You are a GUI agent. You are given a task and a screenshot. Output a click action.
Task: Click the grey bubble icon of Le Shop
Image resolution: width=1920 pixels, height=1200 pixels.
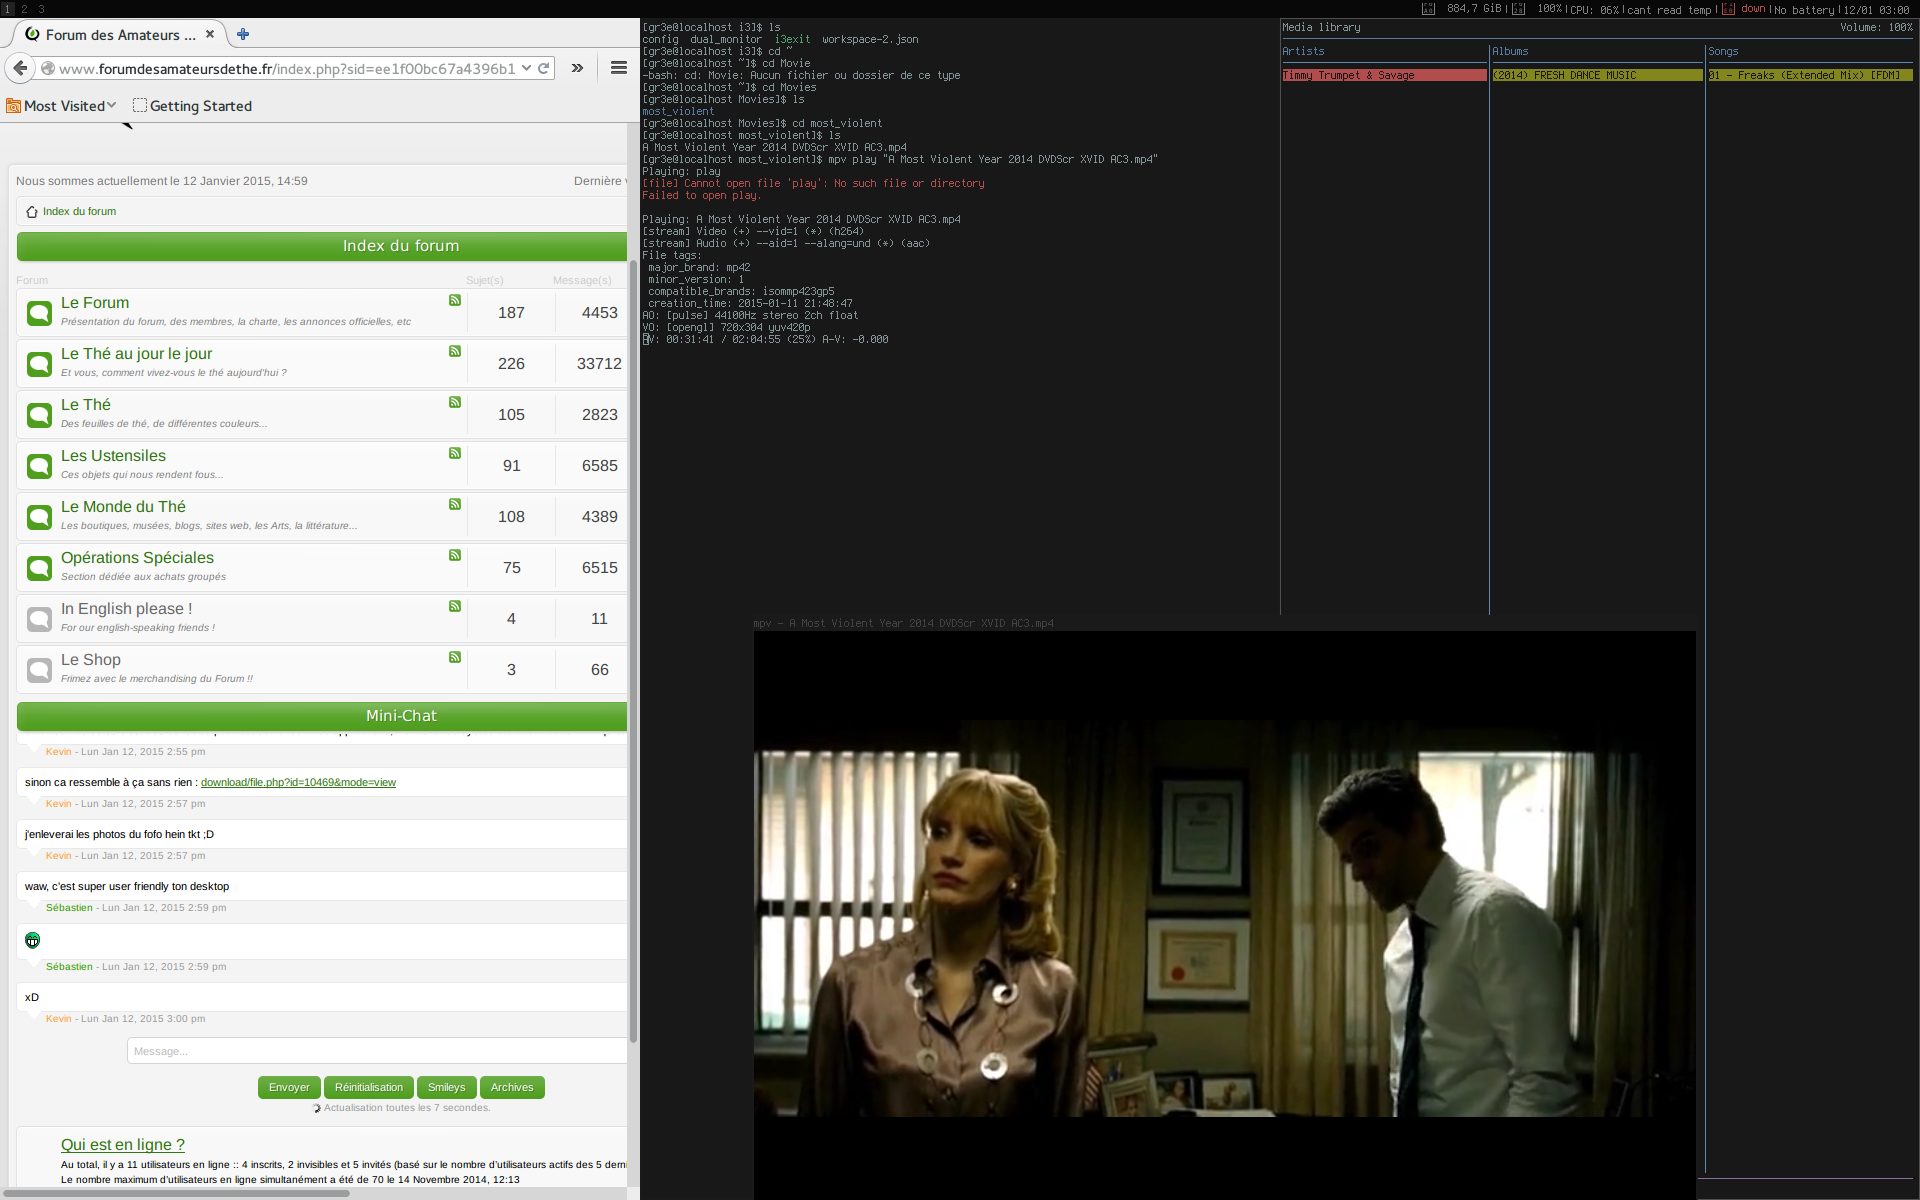point(39,670)
